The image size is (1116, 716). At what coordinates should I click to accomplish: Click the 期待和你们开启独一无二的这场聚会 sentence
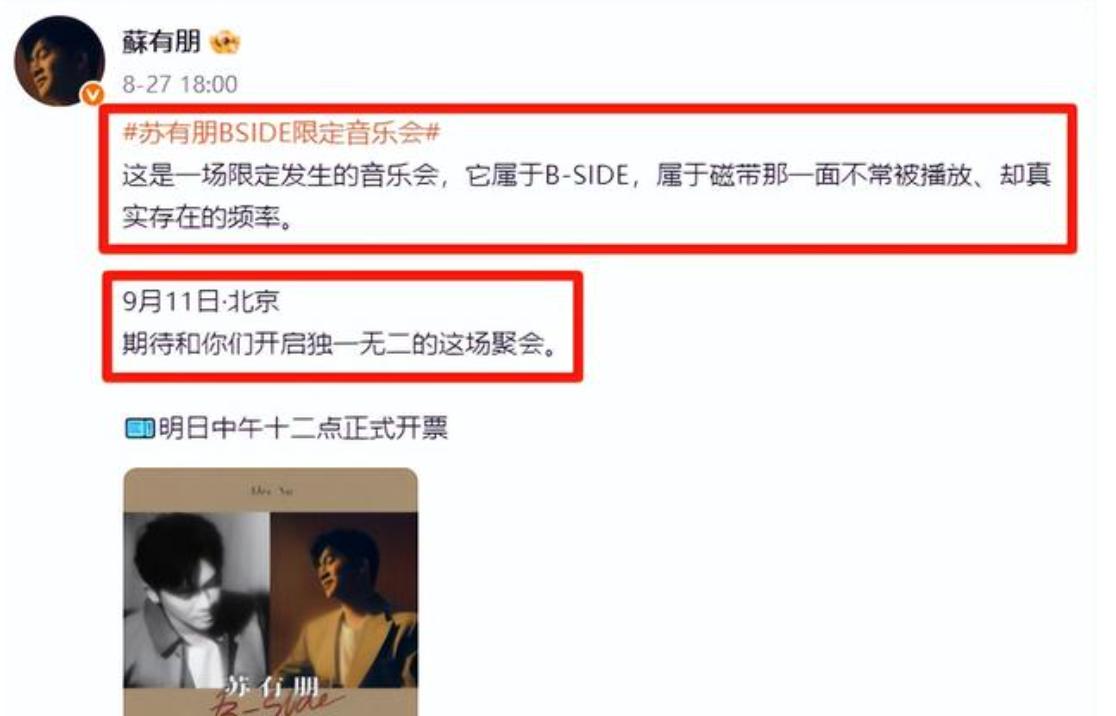(x=340, y=344)
